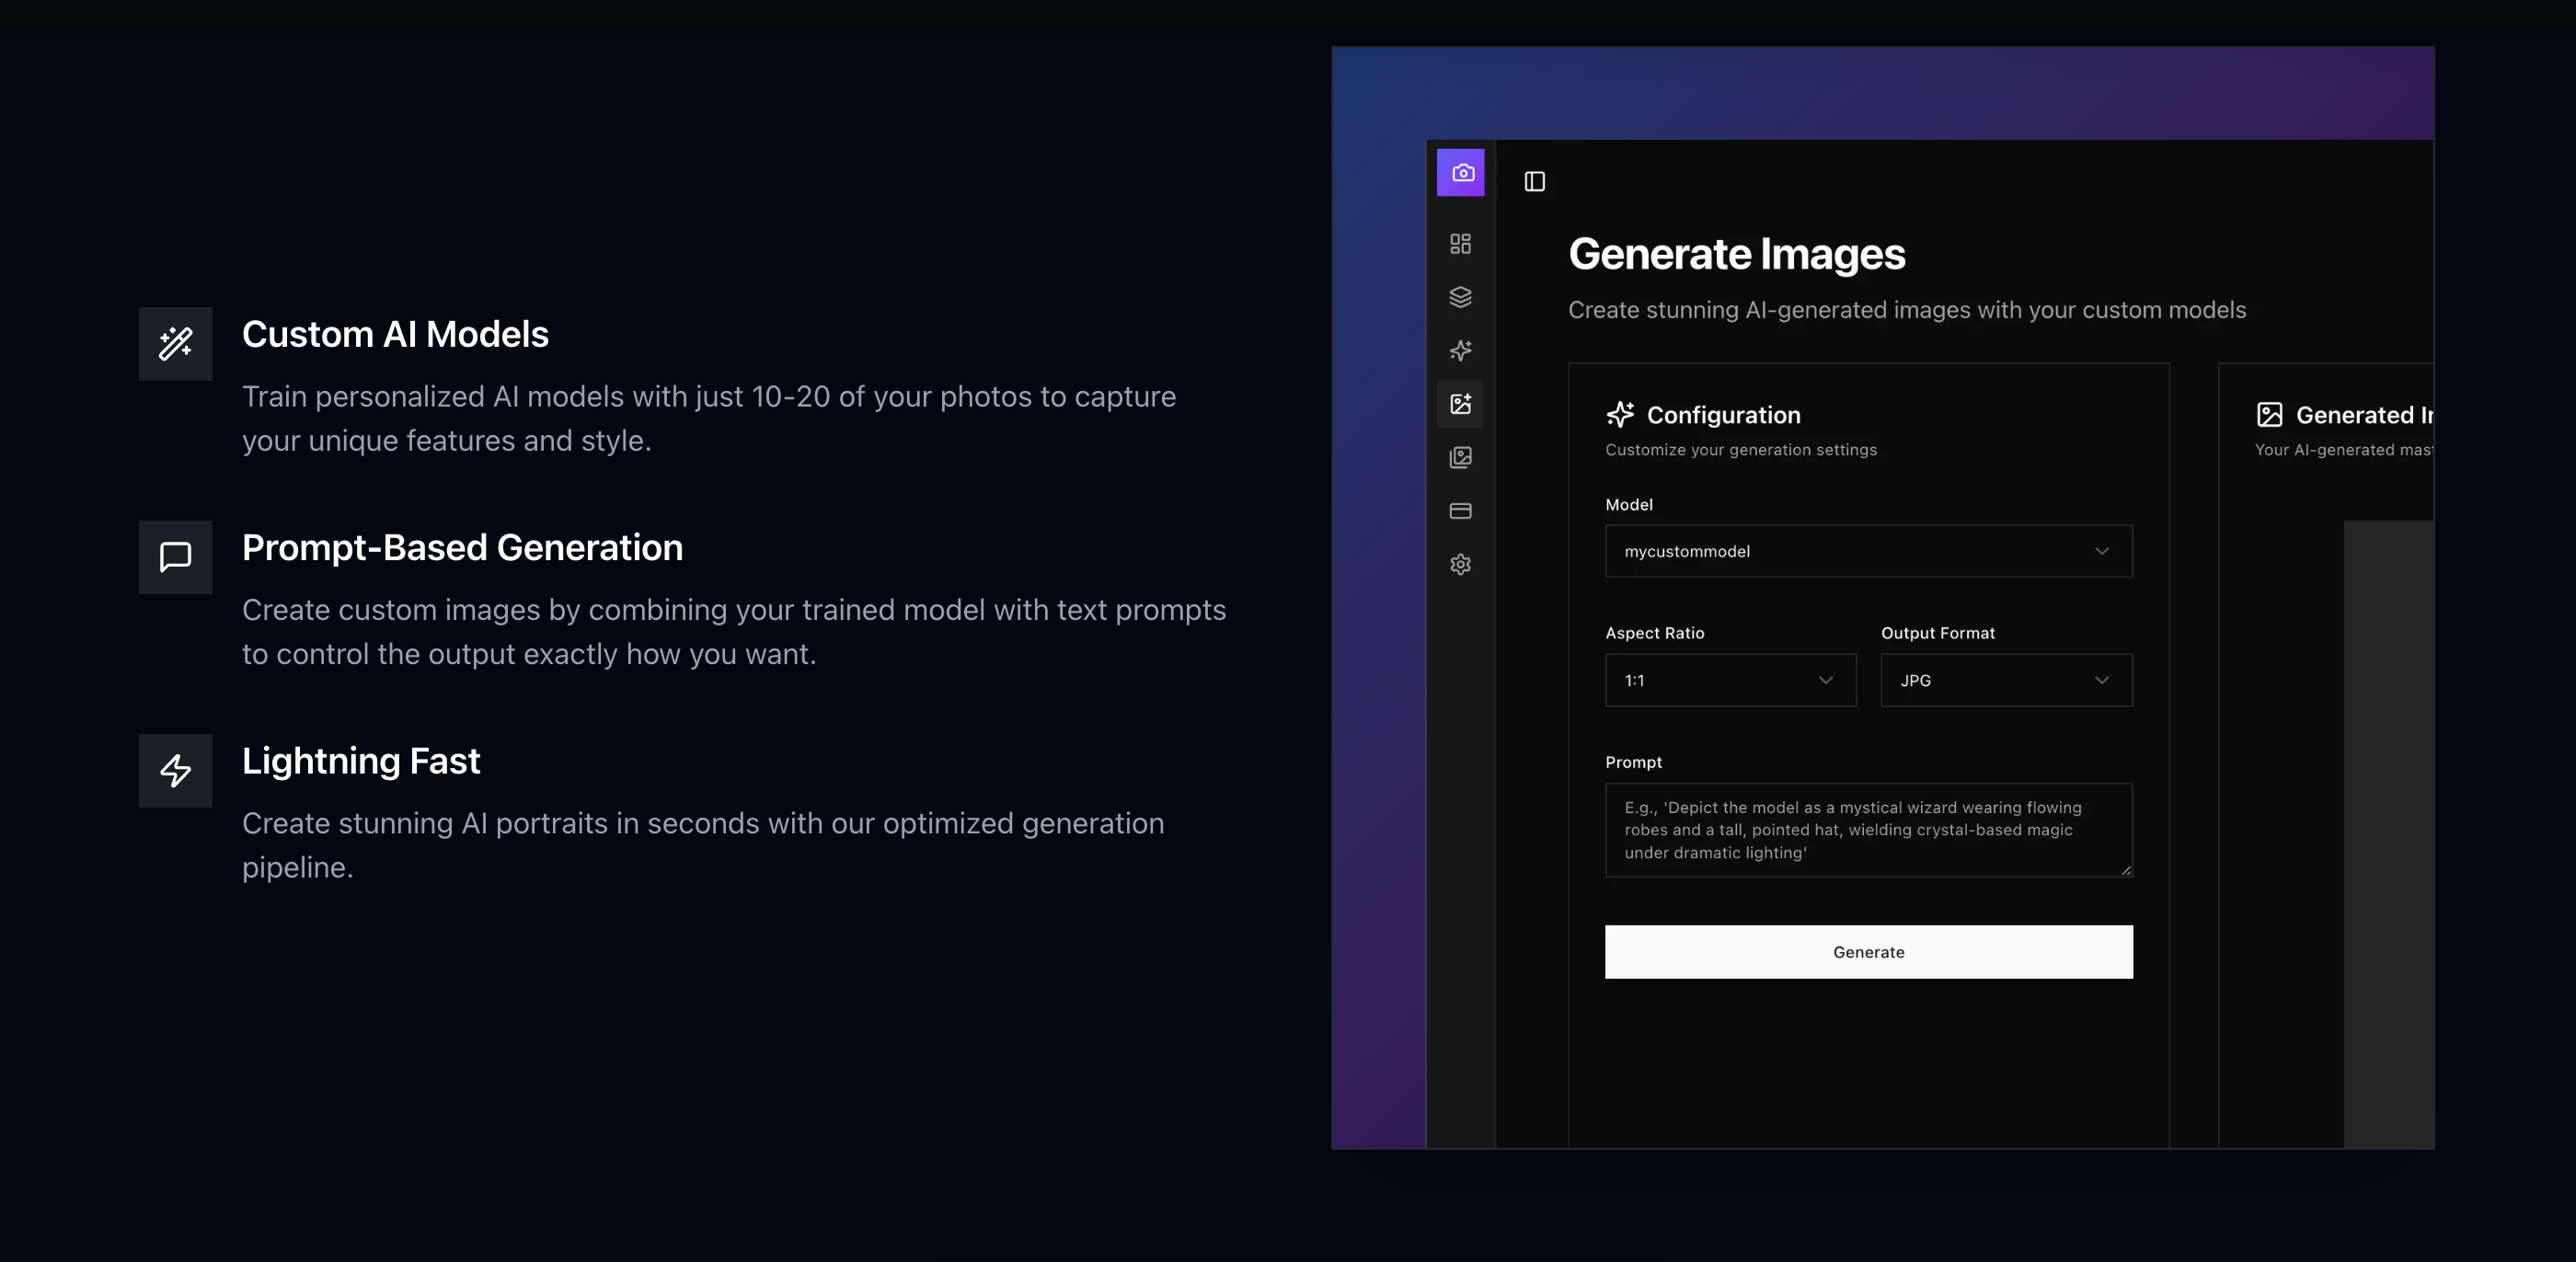
Task: Select the camera tool in the sidebar
Action: (x=1461, y=173)
